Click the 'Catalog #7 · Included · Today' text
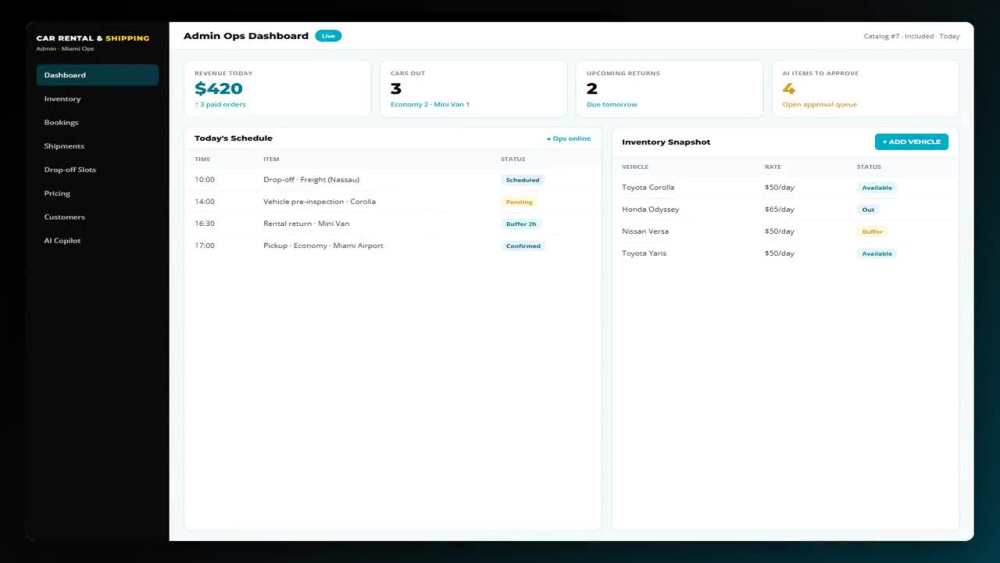 pyautogui.click(x=911, y=36)
